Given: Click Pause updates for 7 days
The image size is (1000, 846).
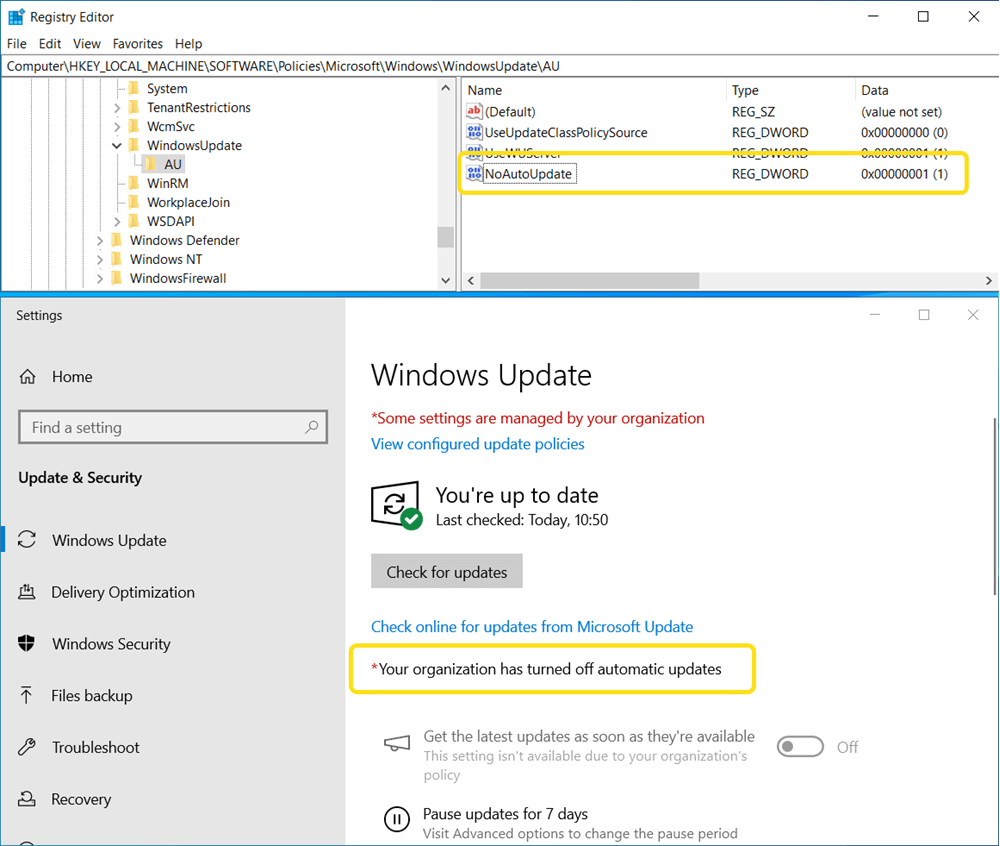Looking at the screenshot, I should [505, 814].
